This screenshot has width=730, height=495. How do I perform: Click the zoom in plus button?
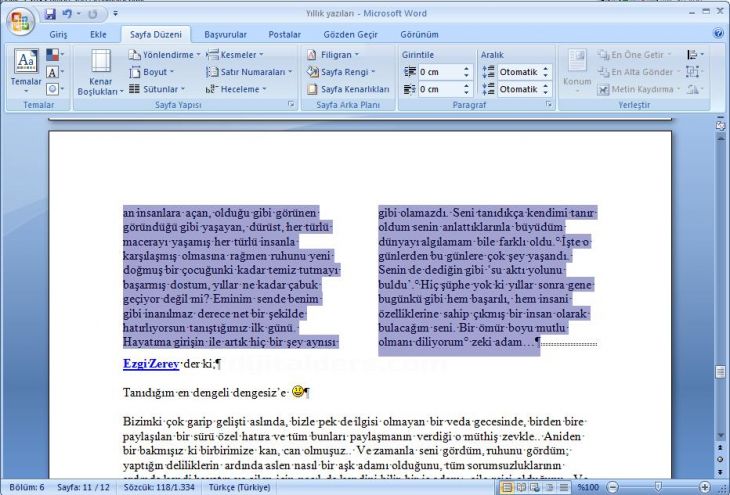705,488
